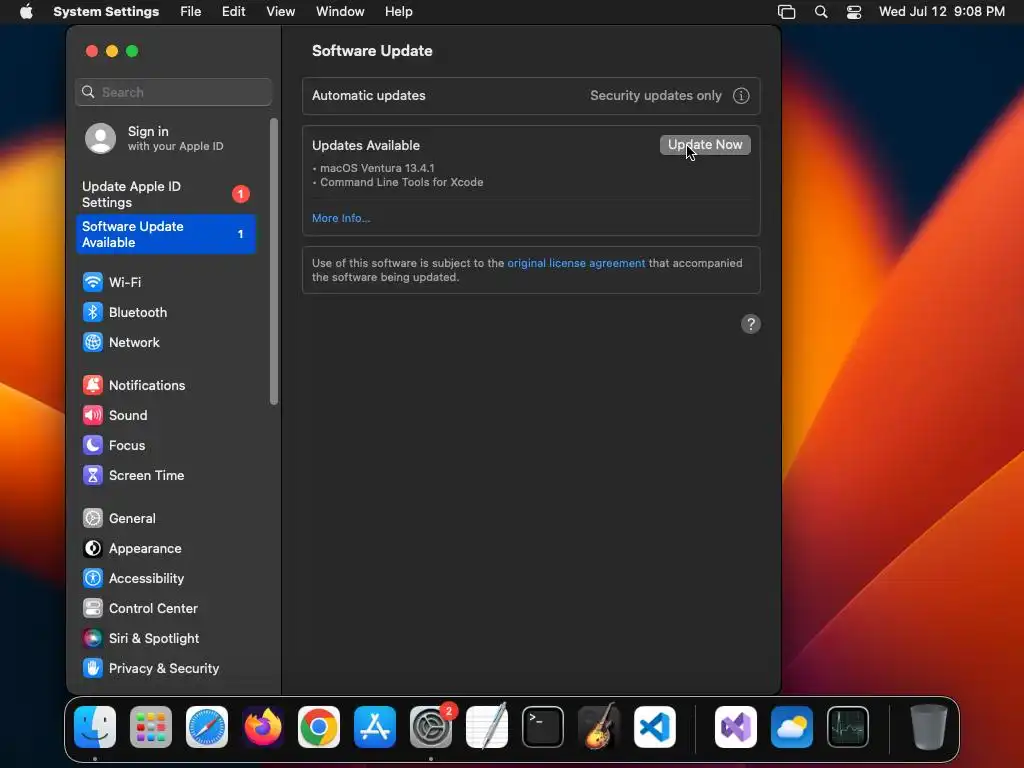Launch Firefox from the Dock

[x=263, y=726]
